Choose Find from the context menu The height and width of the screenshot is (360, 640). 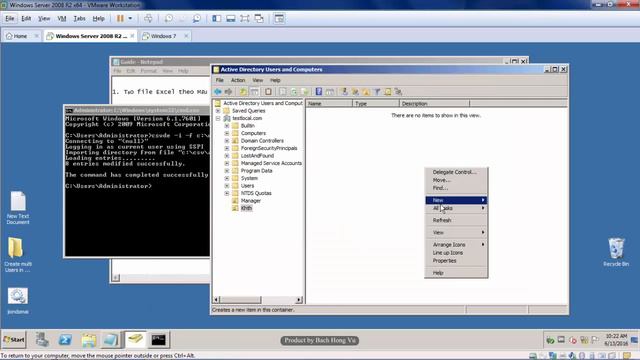click(456, 188)
